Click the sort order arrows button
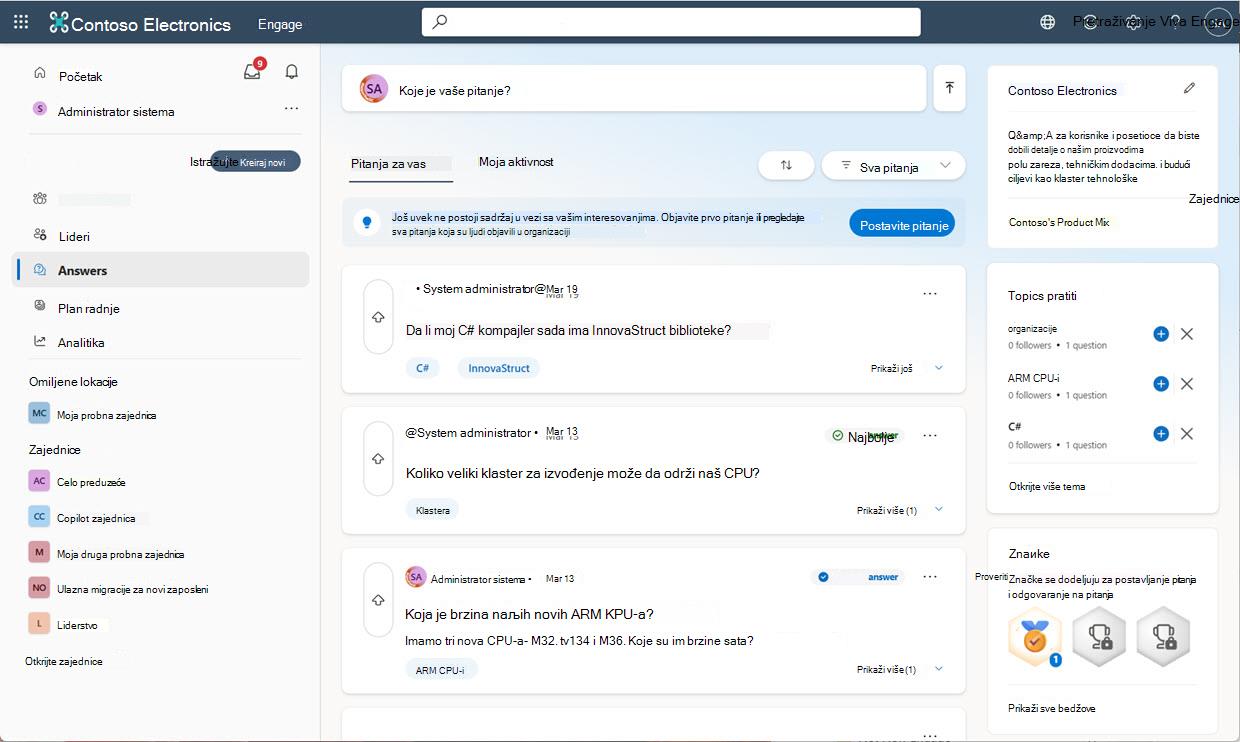 pyautogui.click(x=786, y=166)
